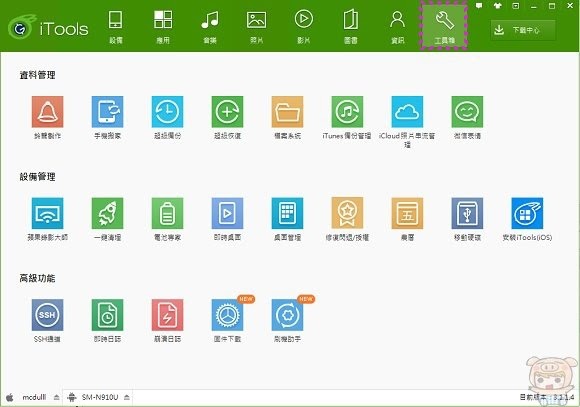The height and width of the screenshot is (407, 580).
Task: Open the calendar tool icon
Action: tap(407, 213)
